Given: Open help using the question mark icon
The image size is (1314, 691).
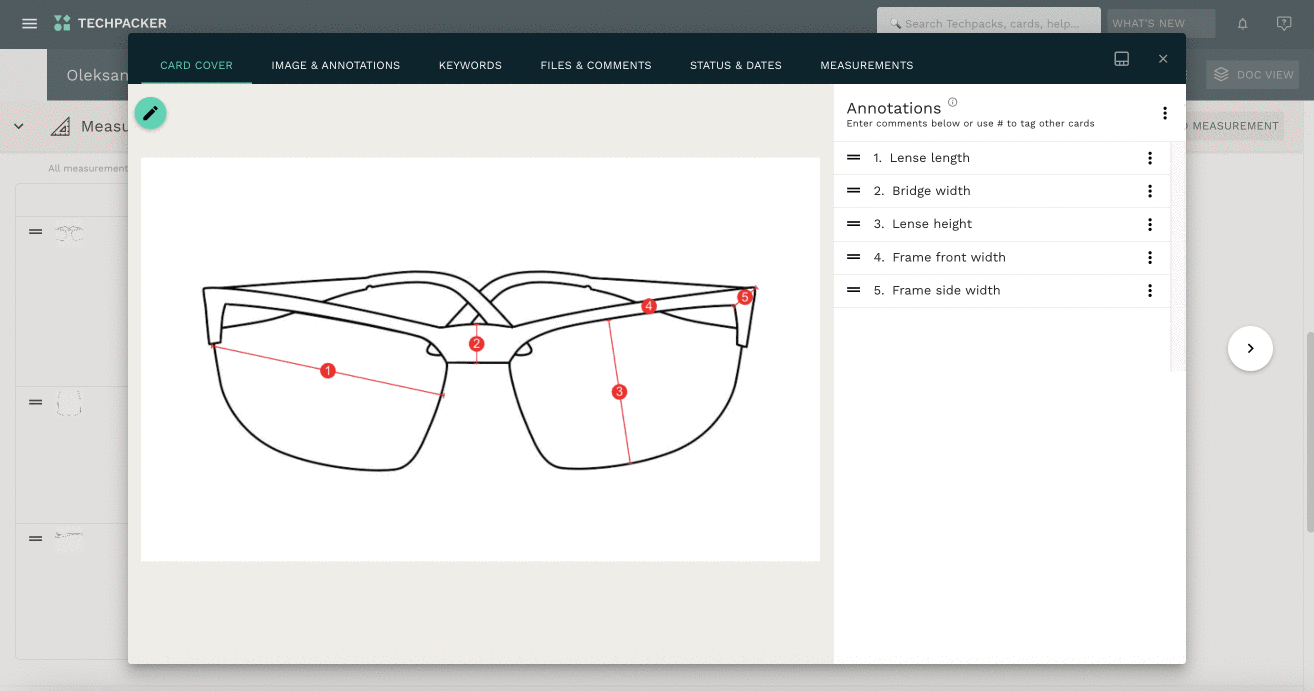Looking at the screenshot, I should (1284, 23).
